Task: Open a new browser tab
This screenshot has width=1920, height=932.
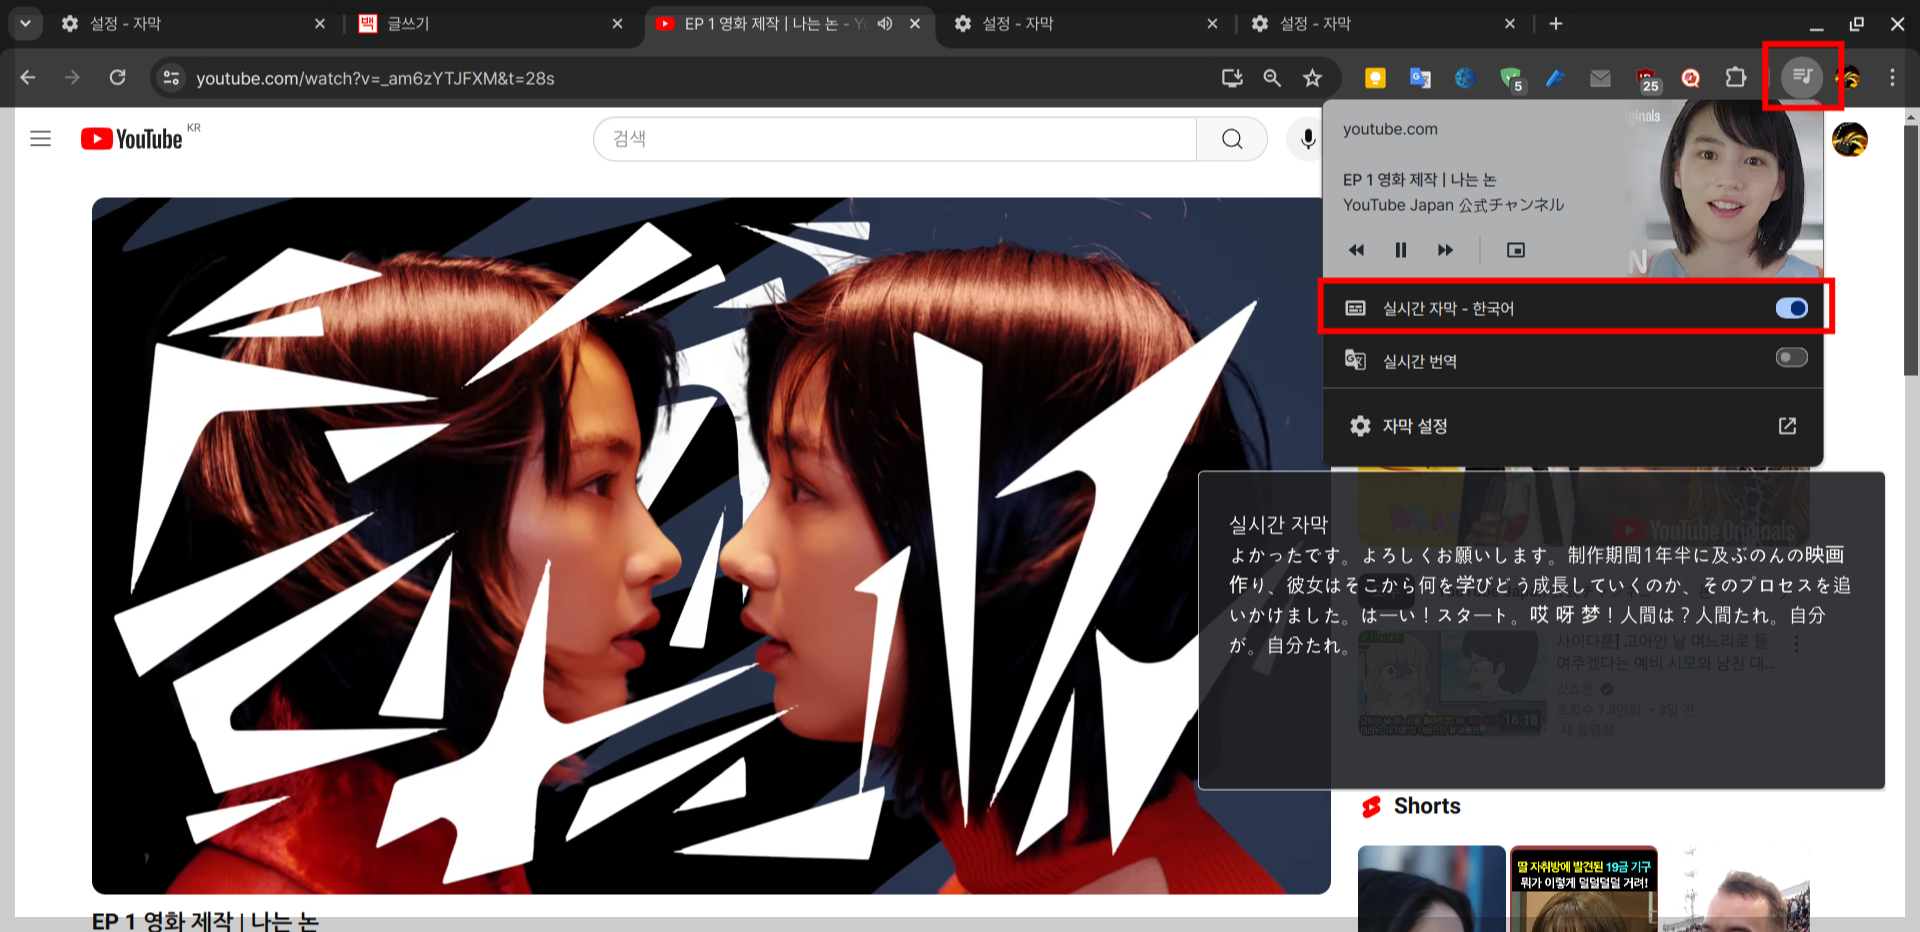Action: pos(1556,23)
